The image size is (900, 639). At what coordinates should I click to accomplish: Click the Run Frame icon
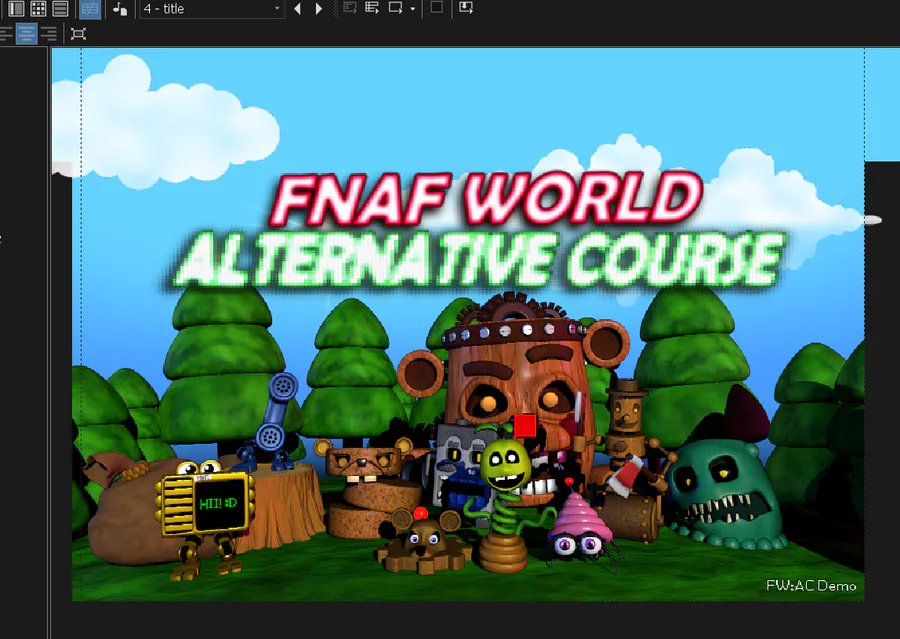(395, 7)
